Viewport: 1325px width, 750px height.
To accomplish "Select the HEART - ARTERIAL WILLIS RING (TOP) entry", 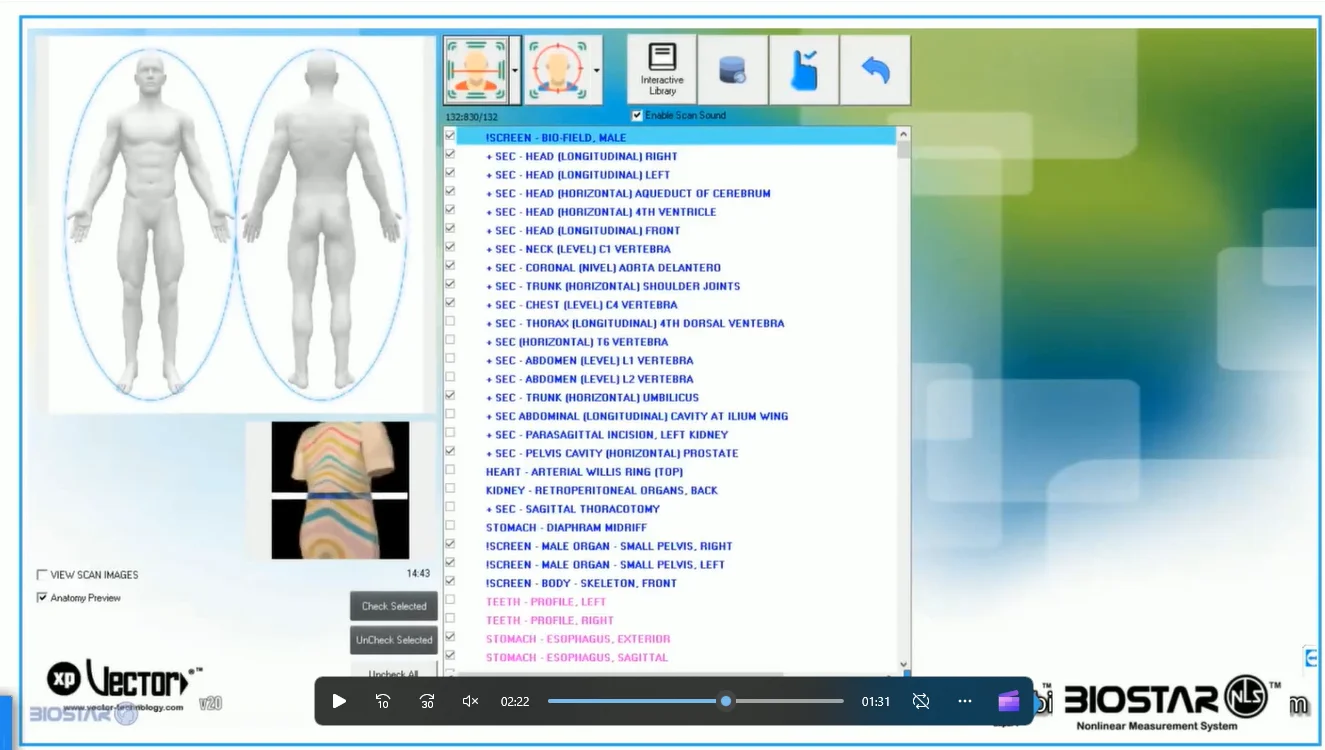I will pyautogui.click(x=584, y=472).
